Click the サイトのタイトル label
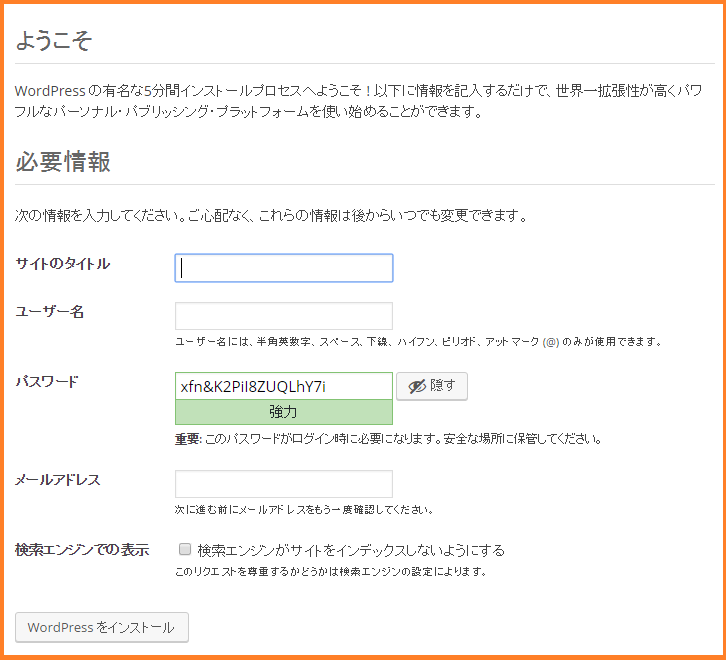726x660 pixels. click(x=63, y=264)
